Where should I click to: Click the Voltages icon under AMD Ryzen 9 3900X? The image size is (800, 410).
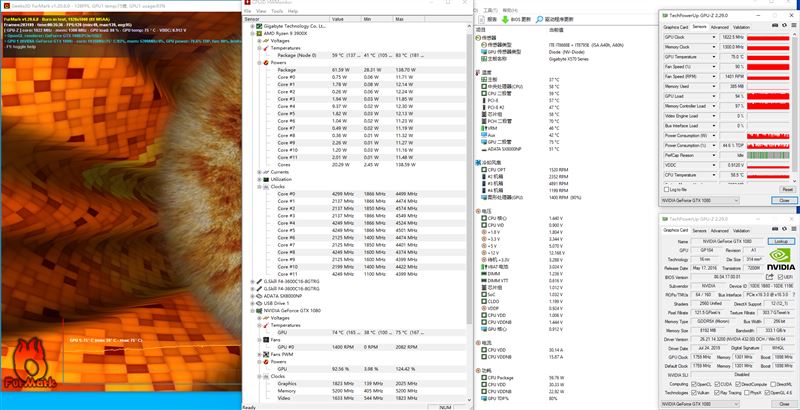(x=265, y=40)
